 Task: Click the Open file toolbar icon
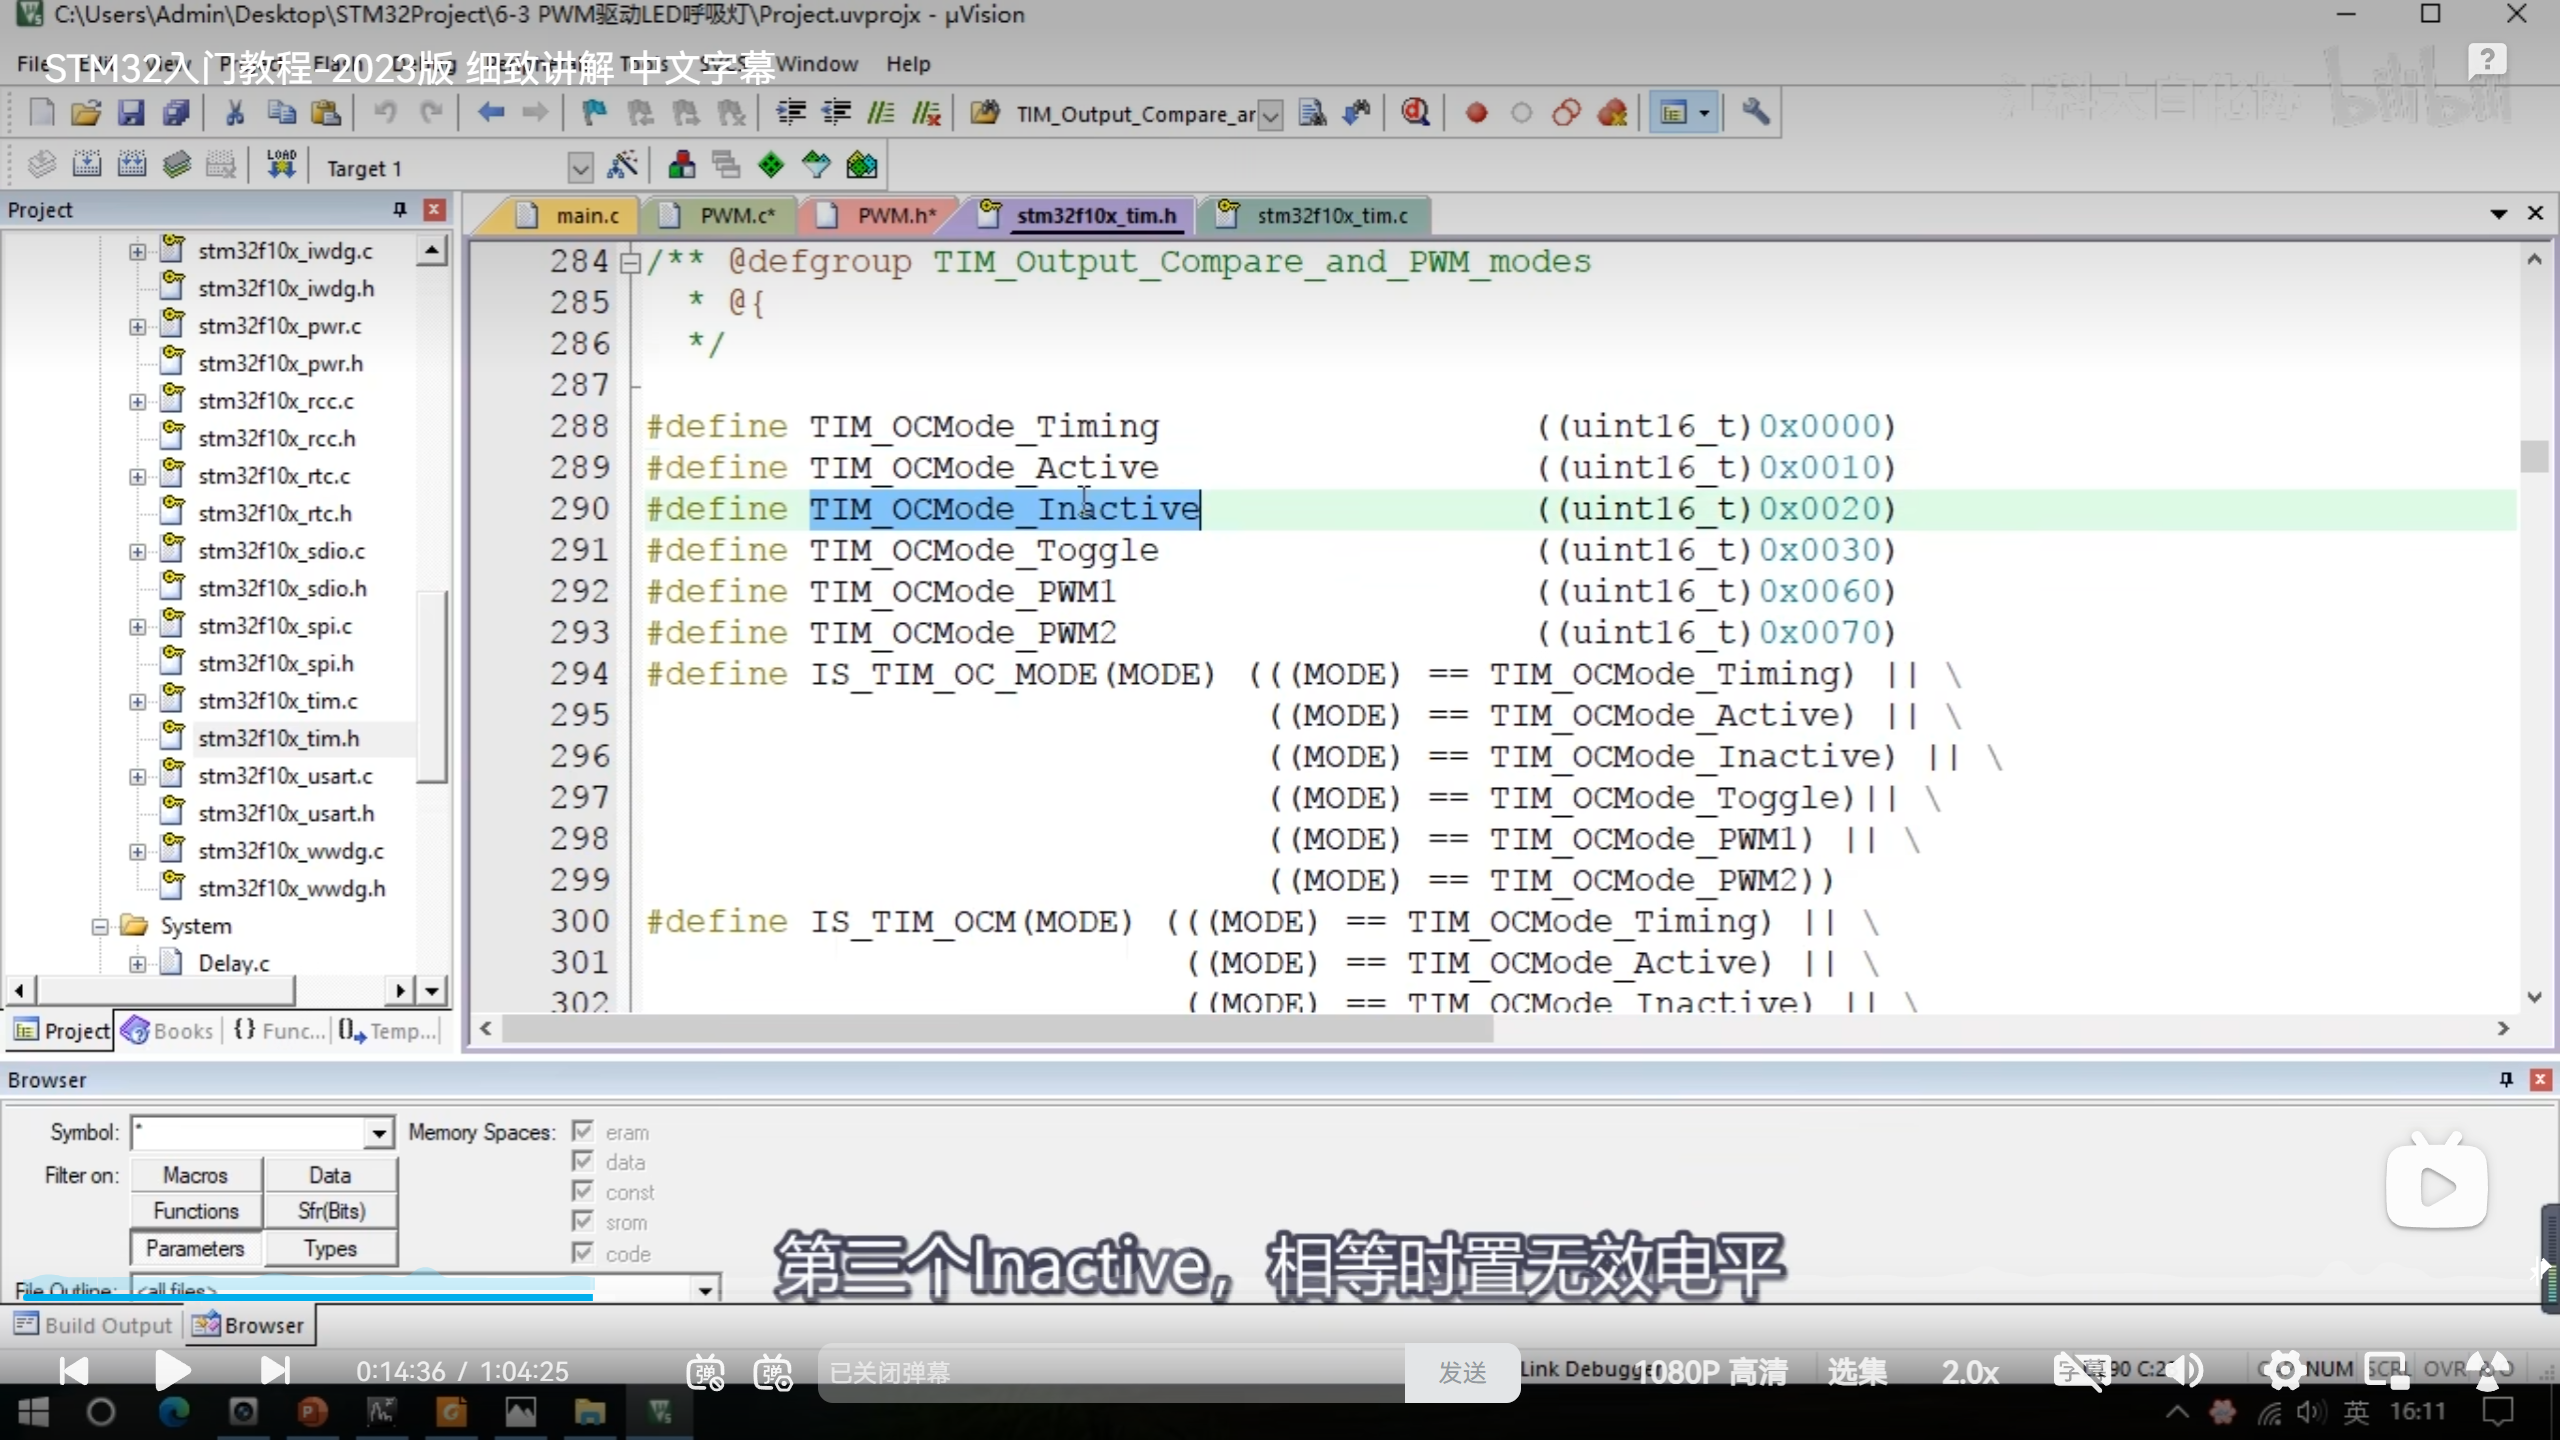(x=86, y=113)
